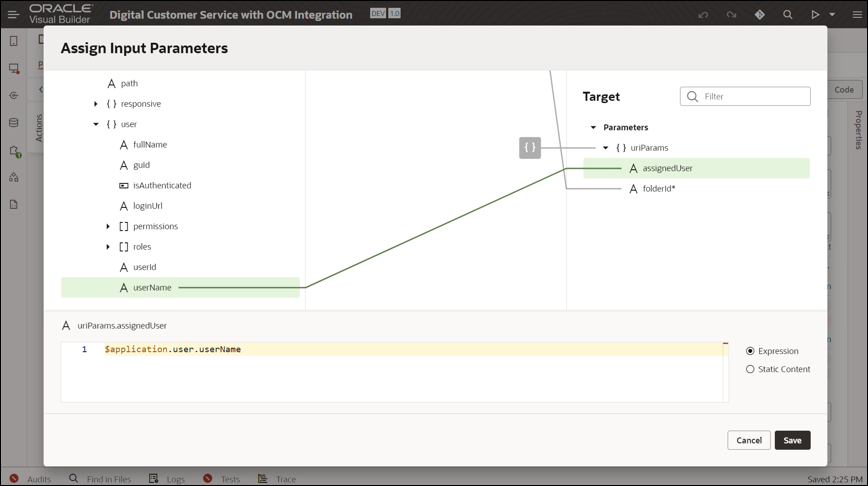Open the Git diamond icon in the header
The height and width of the screenshot is (486, 868).
click(x=760, y=15)
